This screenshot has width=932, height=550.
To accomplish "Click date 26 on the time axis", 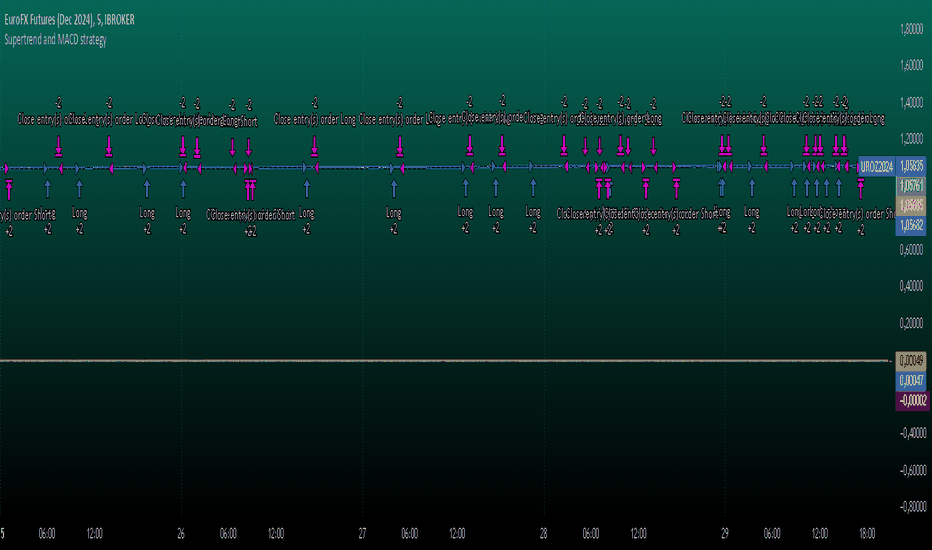I will (181, 533).
